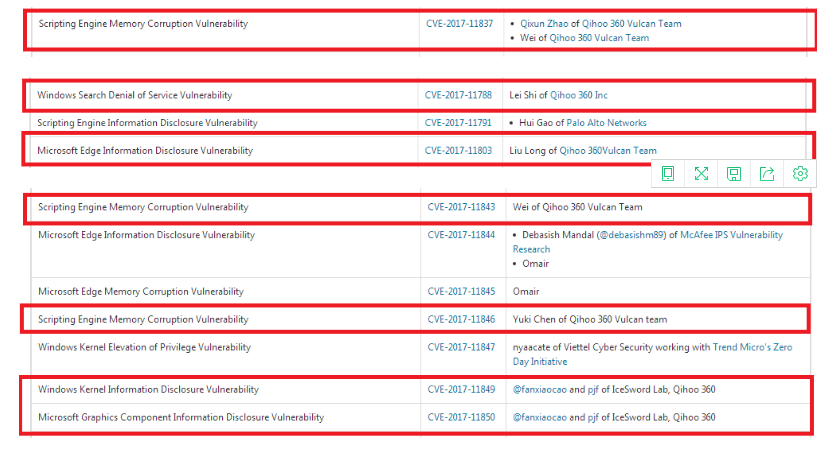This screenshot has height=470, width=831.
Task: Click pjf link in CVE-2017-11849 row
Action: 593,389
